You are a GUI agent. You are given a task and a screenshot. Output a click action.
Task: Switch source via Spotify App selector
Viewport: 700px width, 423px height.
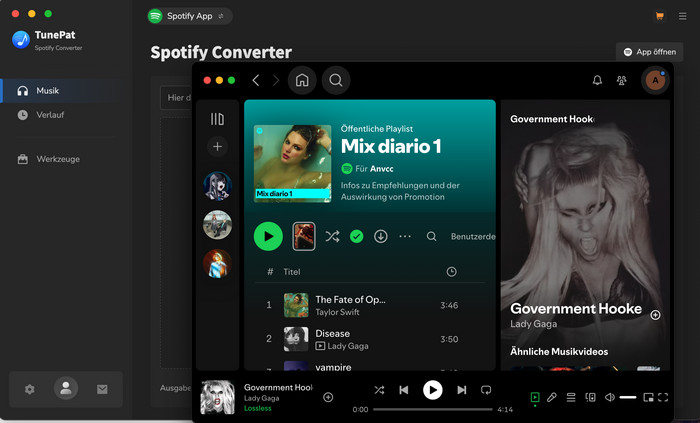190,16
